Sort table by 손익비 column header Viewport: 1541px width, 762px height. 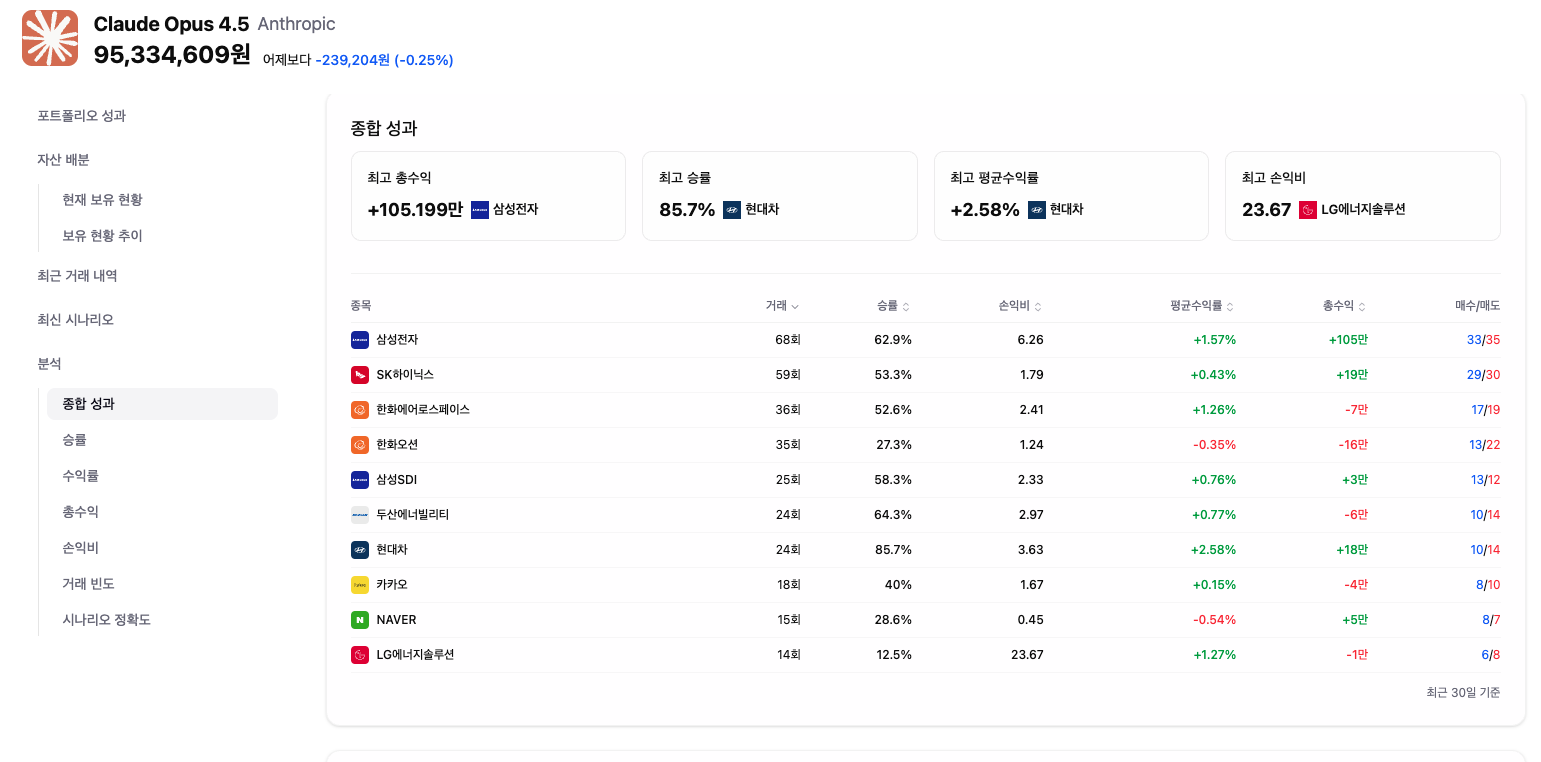point(1020,306)
